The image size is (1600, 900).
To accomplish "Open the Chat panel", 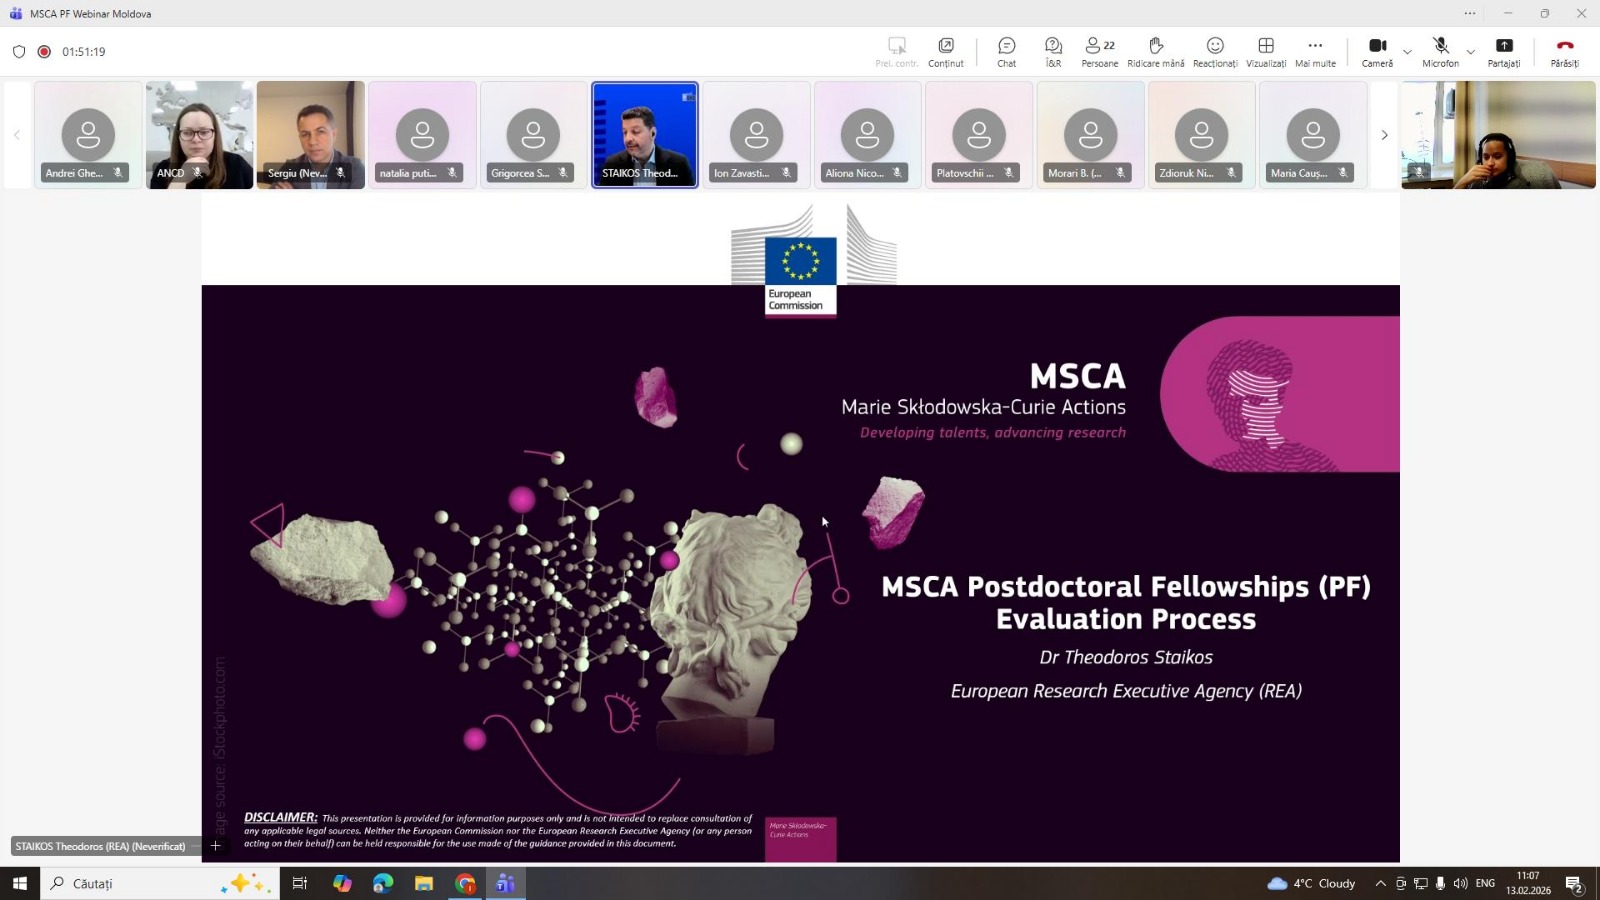I will (1006, 52).
